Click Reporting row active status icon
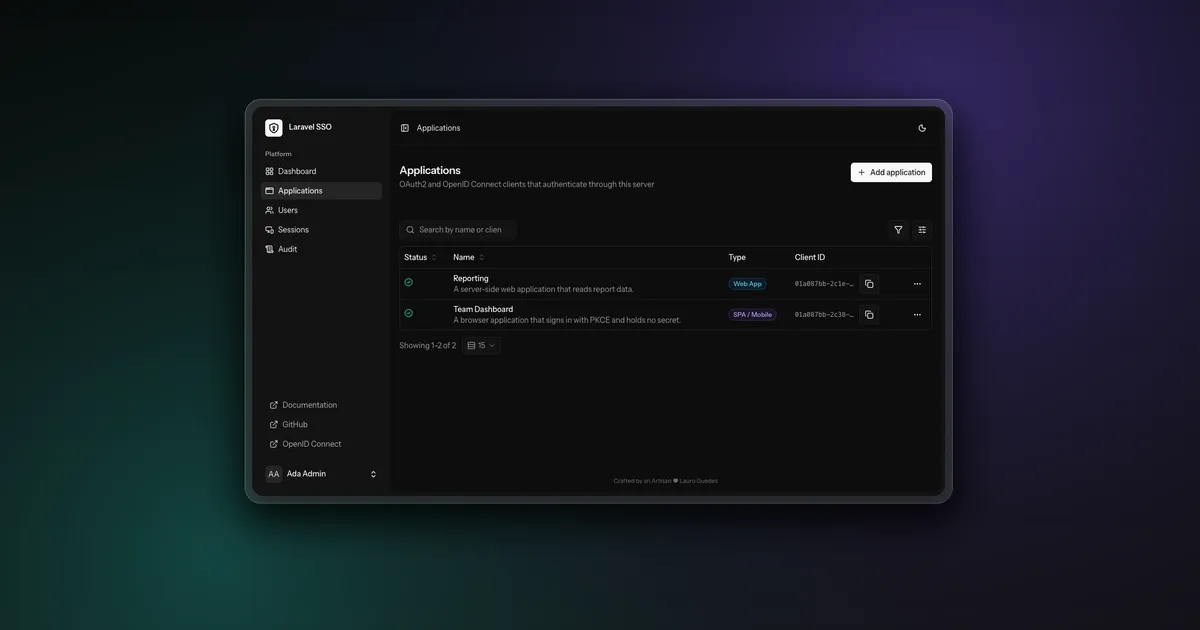Image resolution: width=1200 pixels, height=630 pixels. pyautogui.click(x=408, y=283)
